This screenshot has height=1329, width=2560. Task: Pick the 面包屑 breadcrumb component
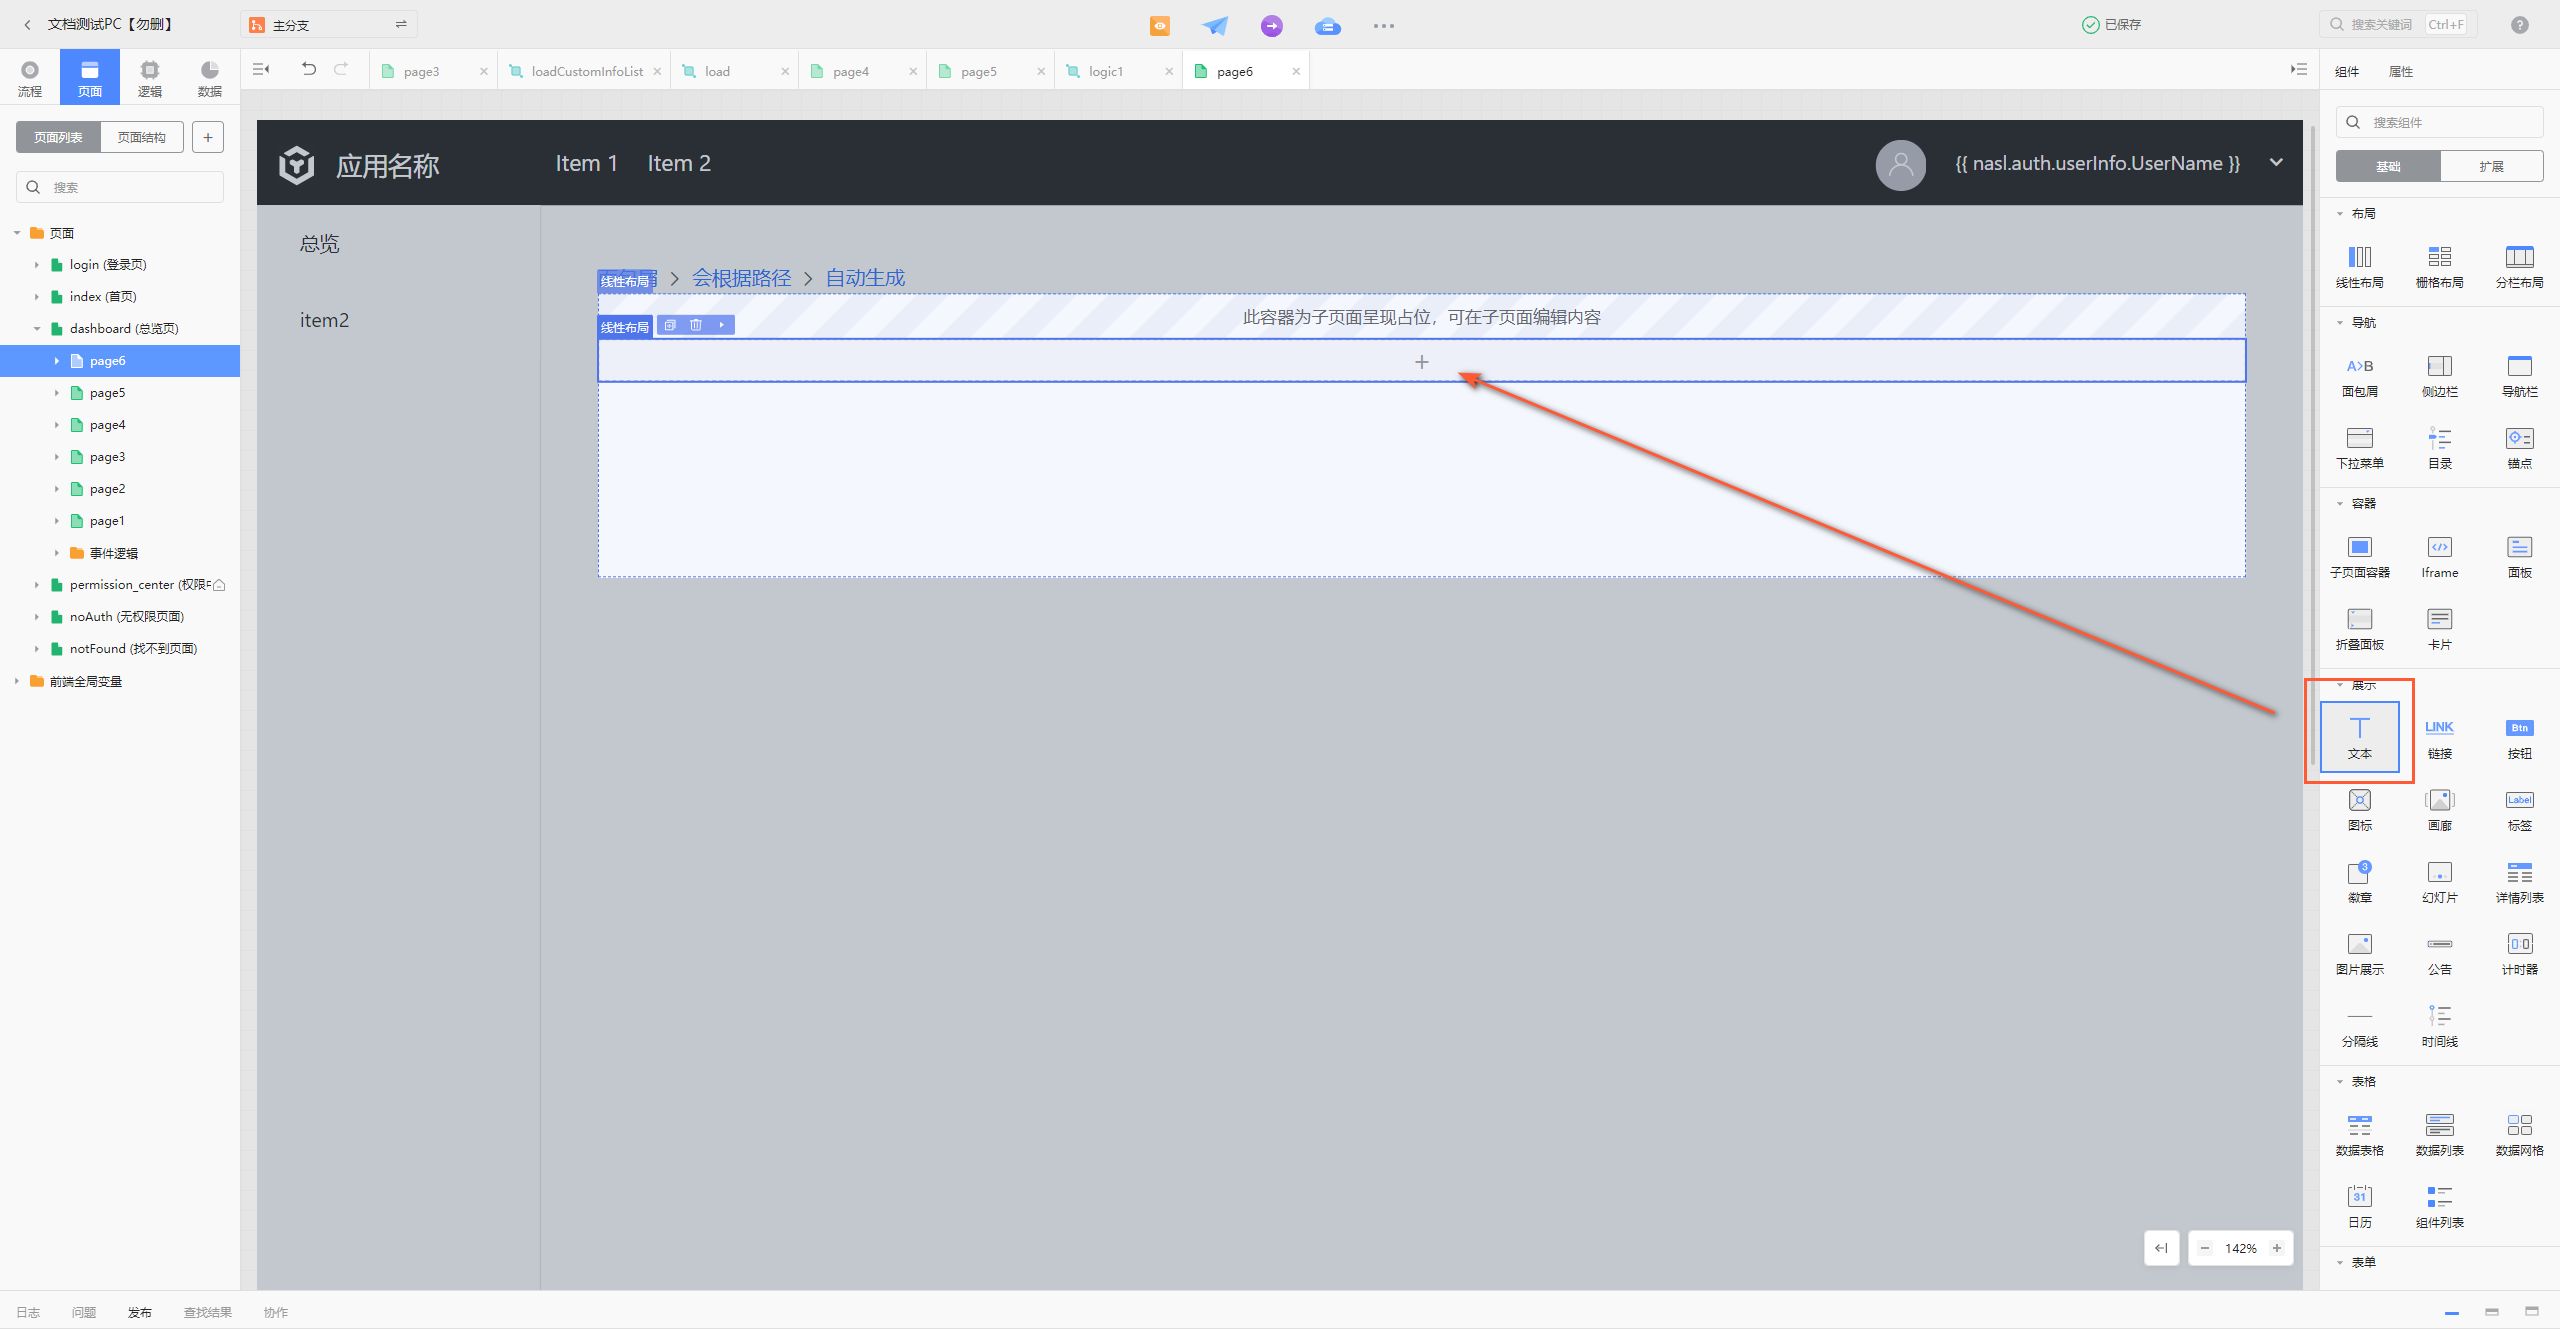(2359, 375)
